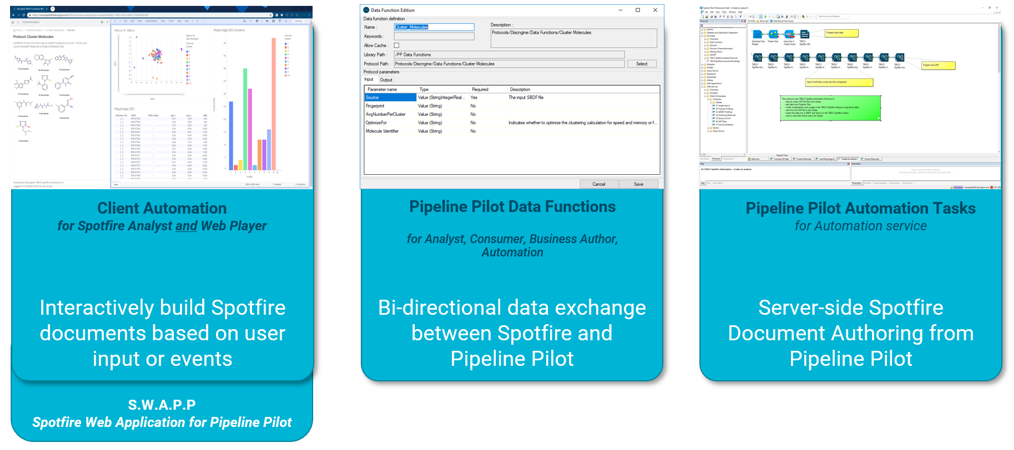The height and width of the screenshot is (450, 1014).
Task: Click the Maybridge 200 table title
Action: pos(124,109)
